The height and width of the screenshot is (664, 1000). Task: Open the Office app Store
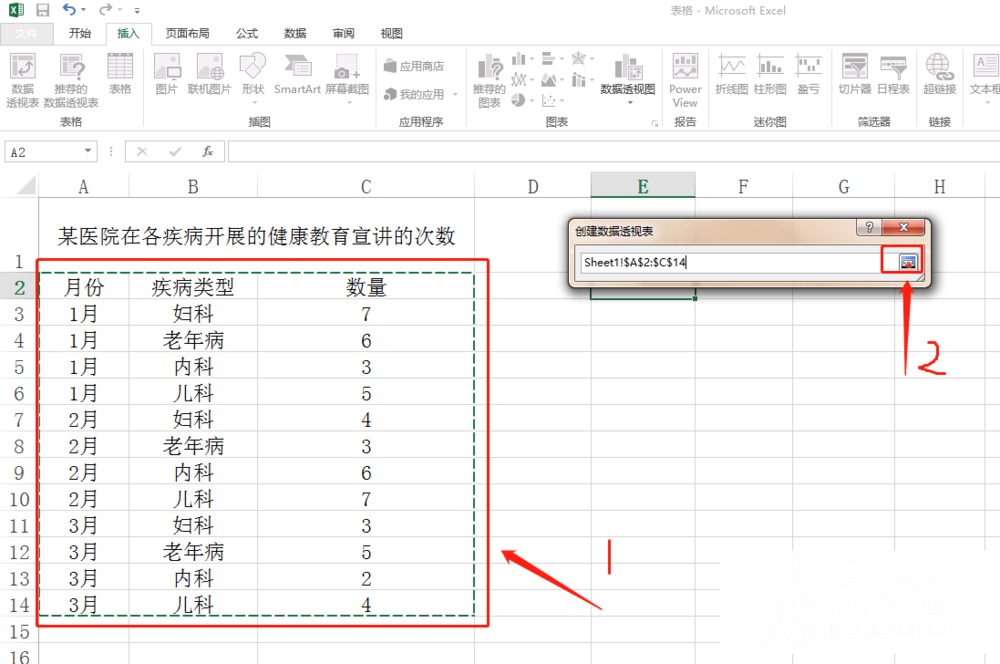414,66
